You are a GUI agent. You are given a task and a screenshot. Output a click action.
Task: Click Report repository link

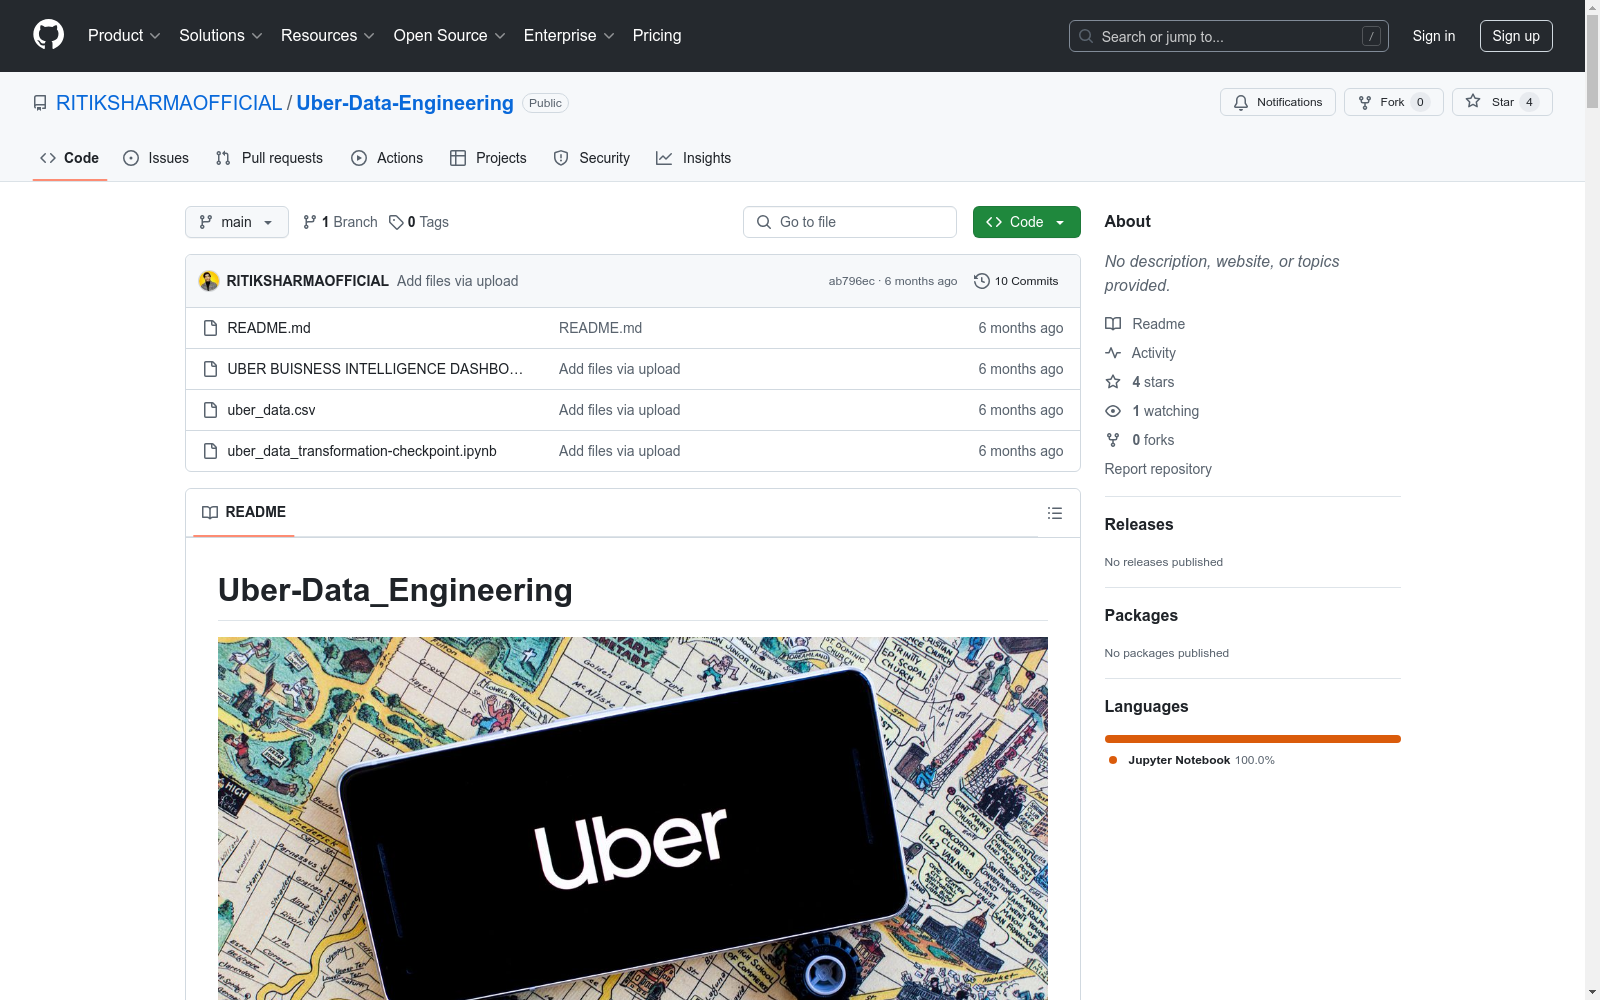pos(1158,469)
